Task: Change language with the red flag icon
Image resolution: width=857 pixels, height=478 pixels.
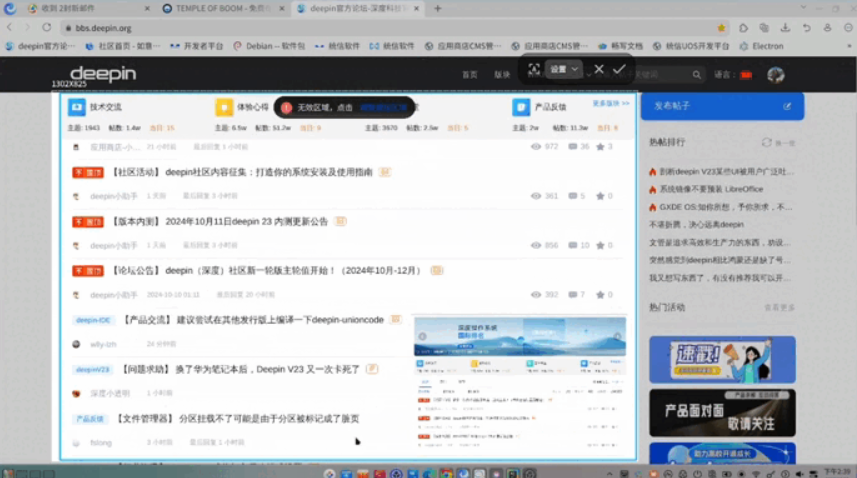Action: point(746,75)
